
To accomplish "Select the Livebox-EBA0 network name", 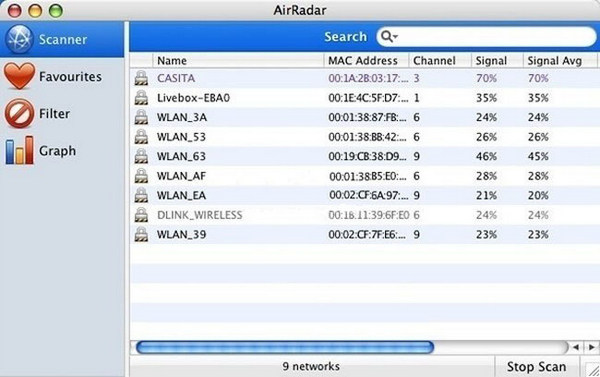I will click(x=194, y=98).
